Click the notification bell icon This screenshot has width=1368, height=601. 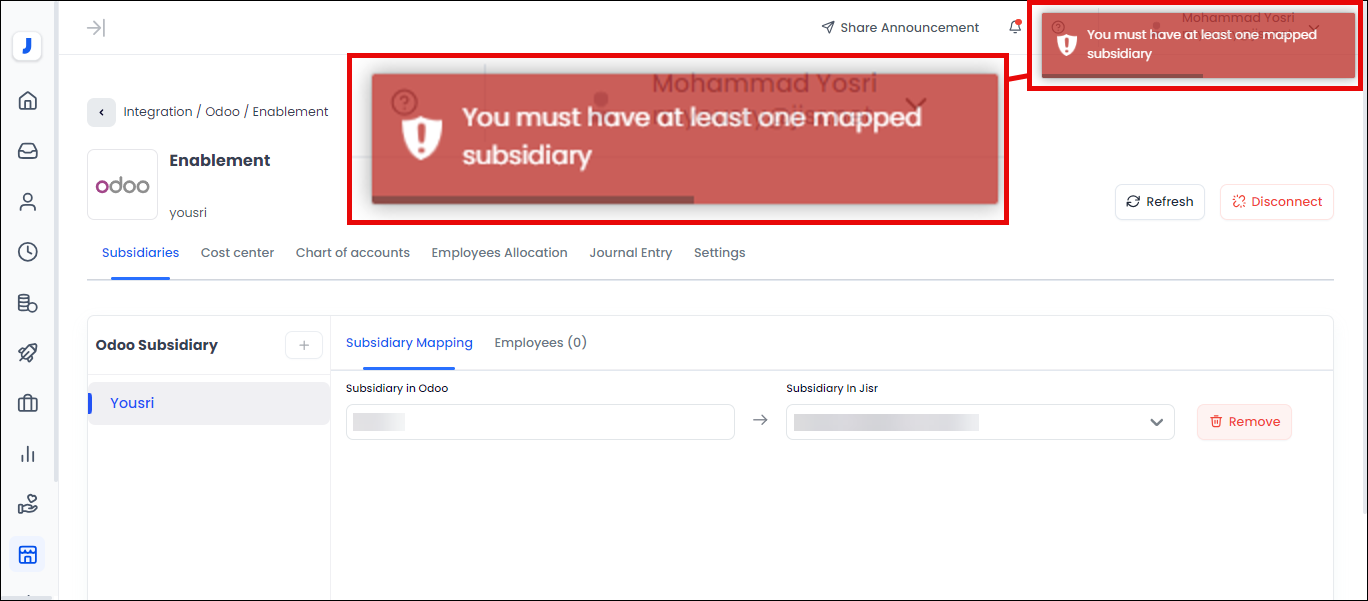pyautogui.click(x=1015, y=27)
